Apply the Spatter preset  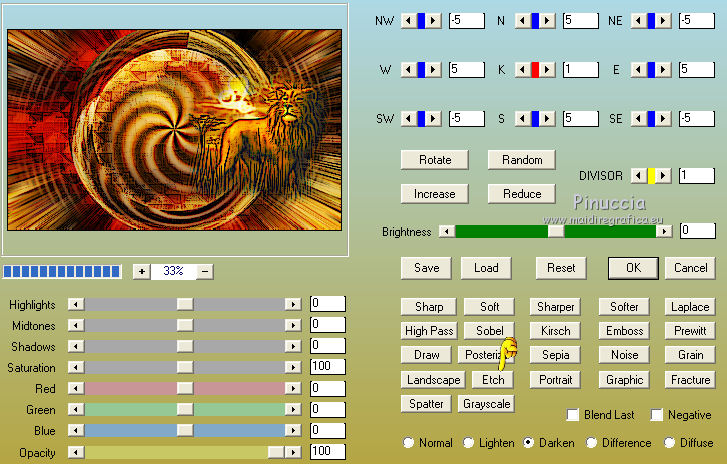pyautogui.click(x=426, y=404)
